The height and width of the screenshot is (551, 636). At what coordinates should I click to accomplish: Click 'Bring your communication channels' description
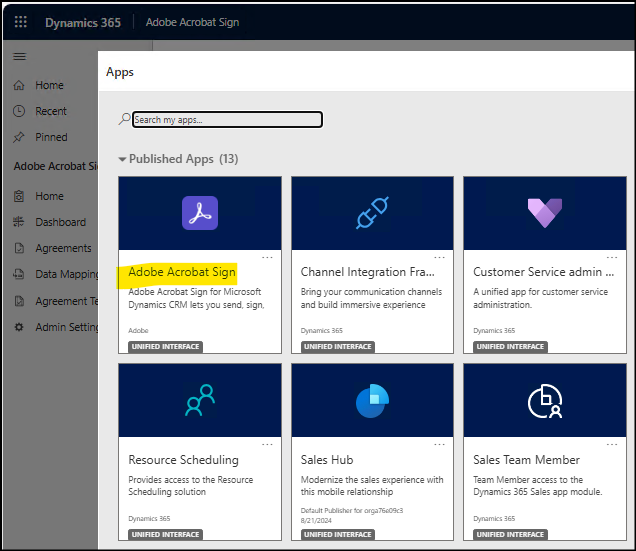pos(371,292)
